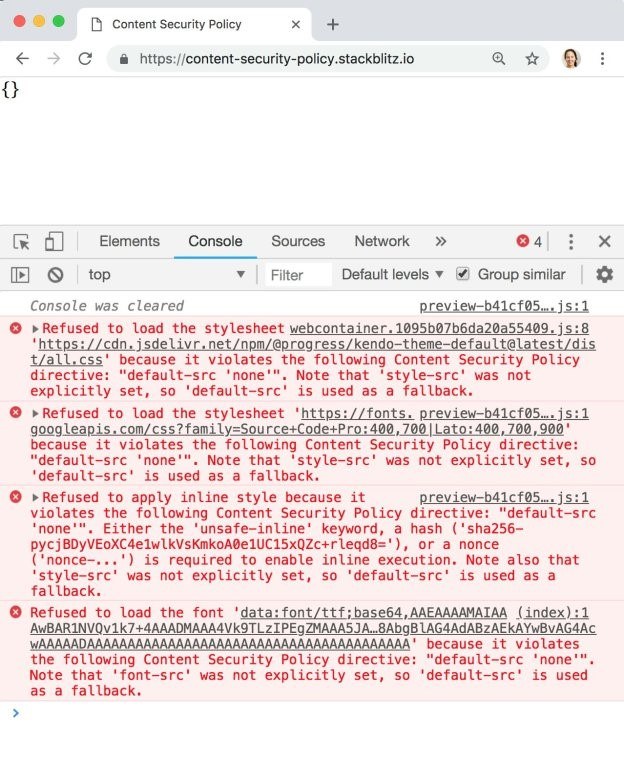Image resolution: width=624 pixels, height=759 pixels.
Task: Open the Default levels dropdown
Action: click(392, 274)
